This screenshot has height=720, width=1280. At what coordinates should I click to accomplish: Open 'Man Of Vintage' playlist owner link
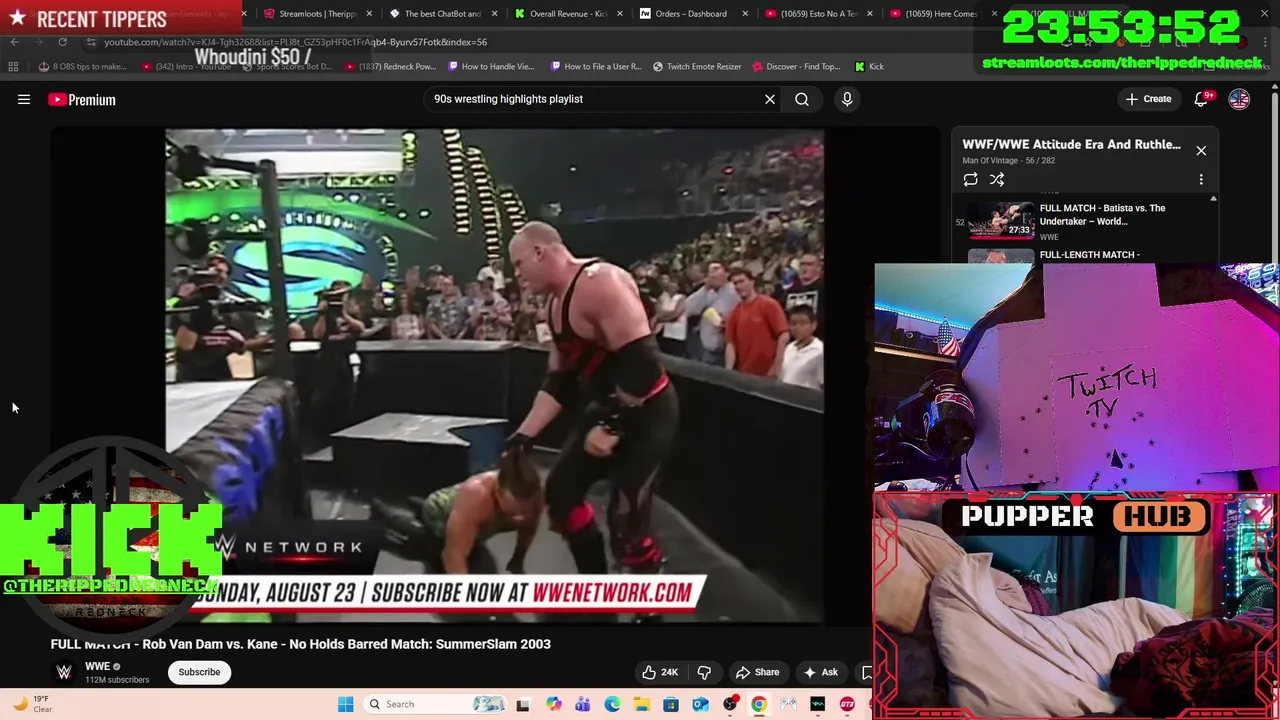990,160
